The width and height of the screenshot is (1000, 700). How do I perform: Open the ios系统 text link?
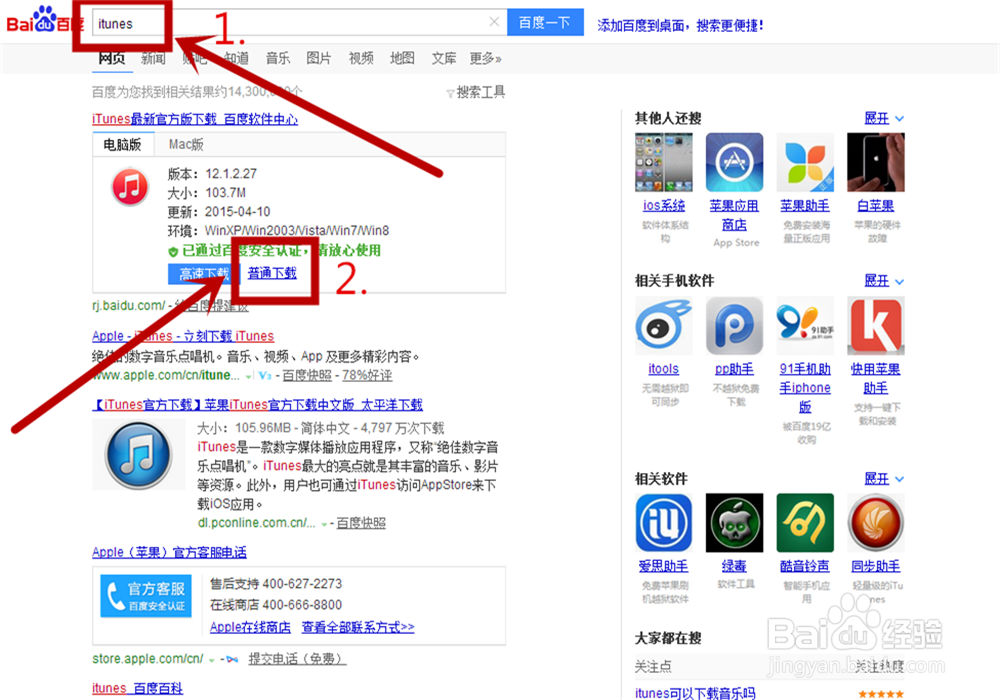click(x=664, y=205)
